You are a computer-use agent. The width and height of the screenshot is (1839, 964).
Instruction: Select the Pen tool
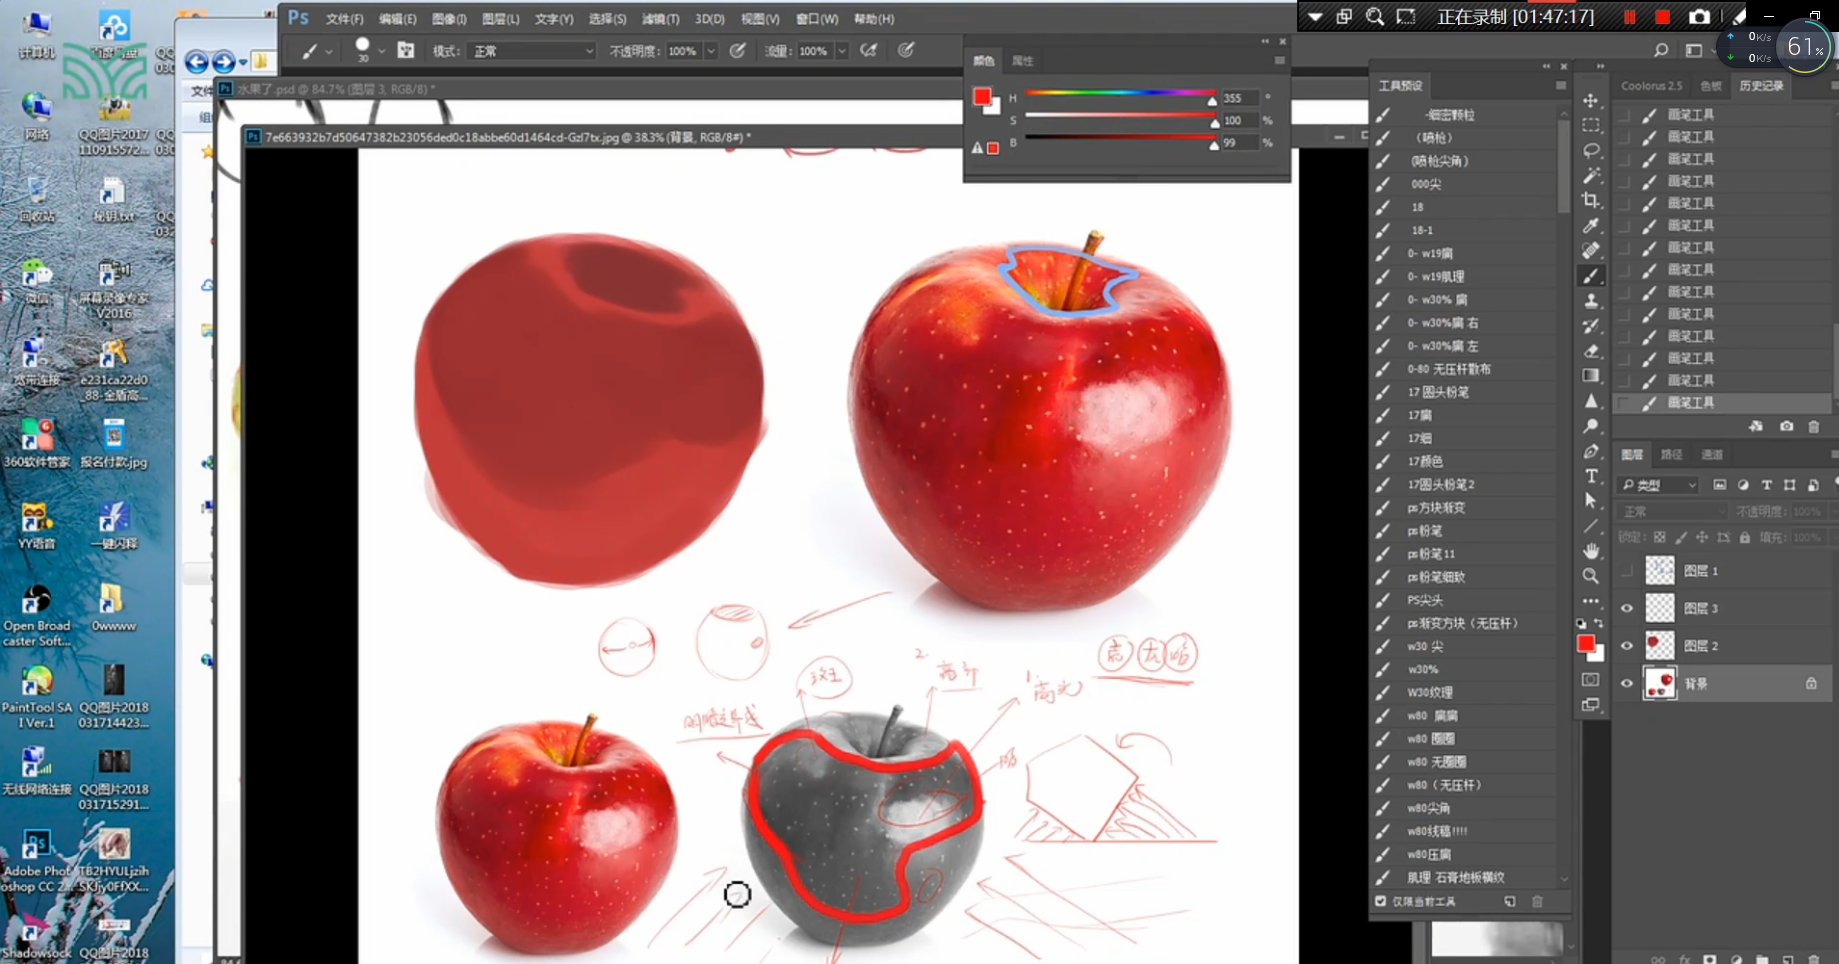1591,451
